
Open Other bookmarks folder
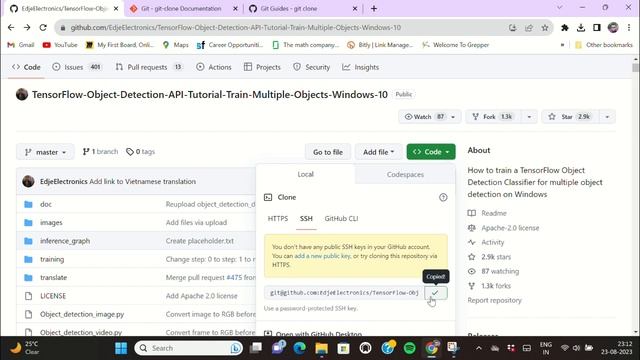(604, 45)
